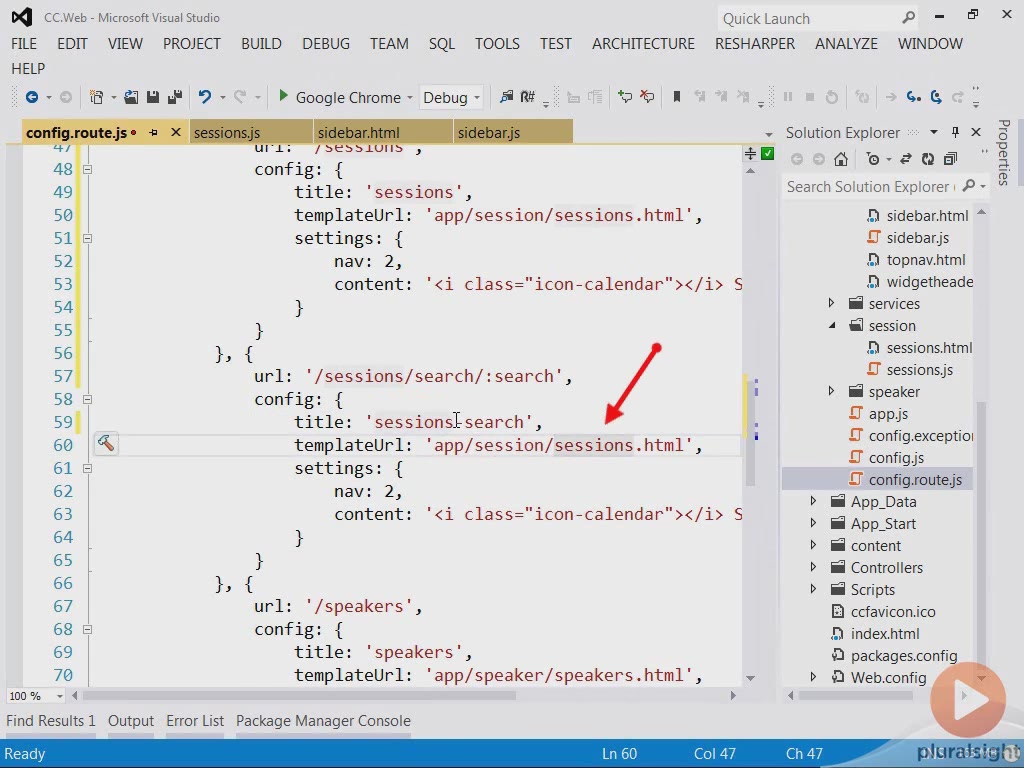The width and height of the screenshot is (1024, 768).
Task: Expand the speaker folder
Action: (x=831, y=391)
